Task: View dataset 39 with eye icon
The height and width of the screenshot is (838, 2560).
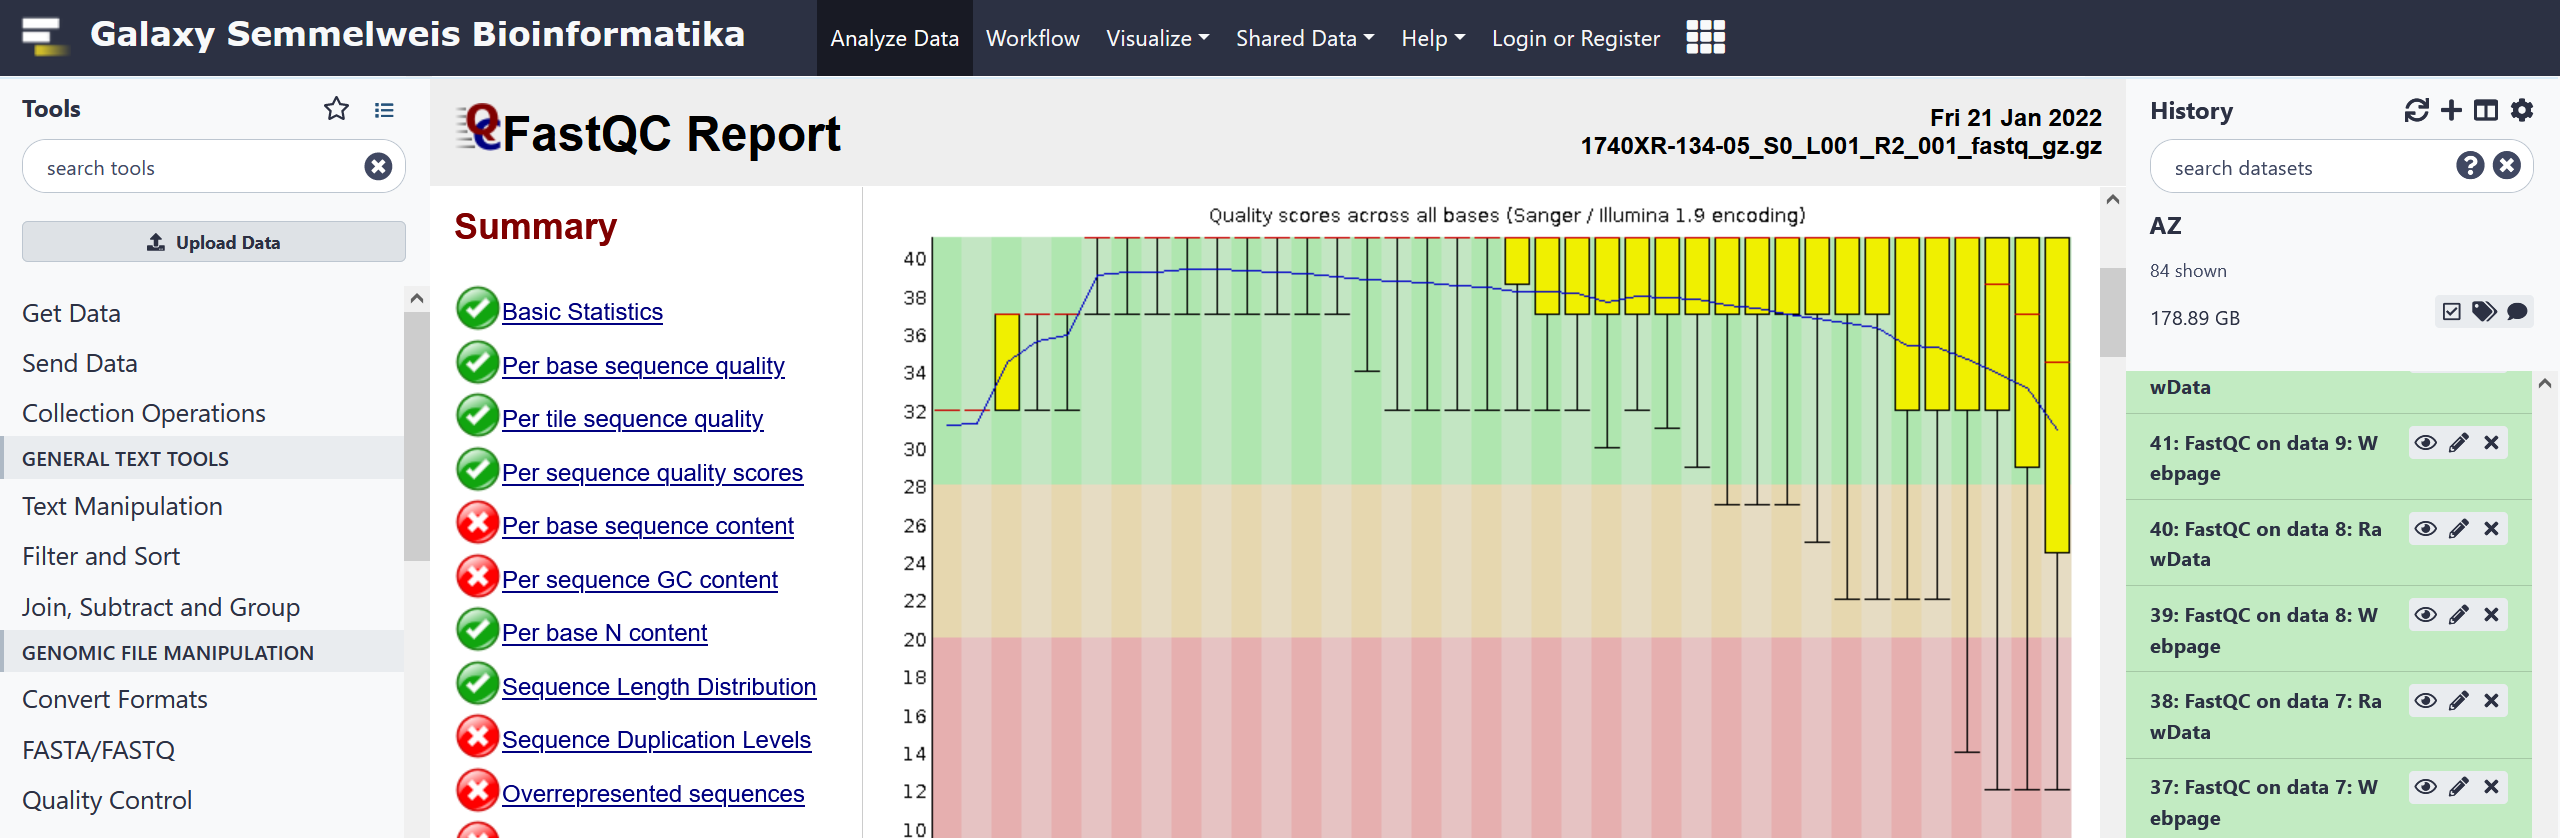Action: pos(2425,615)
